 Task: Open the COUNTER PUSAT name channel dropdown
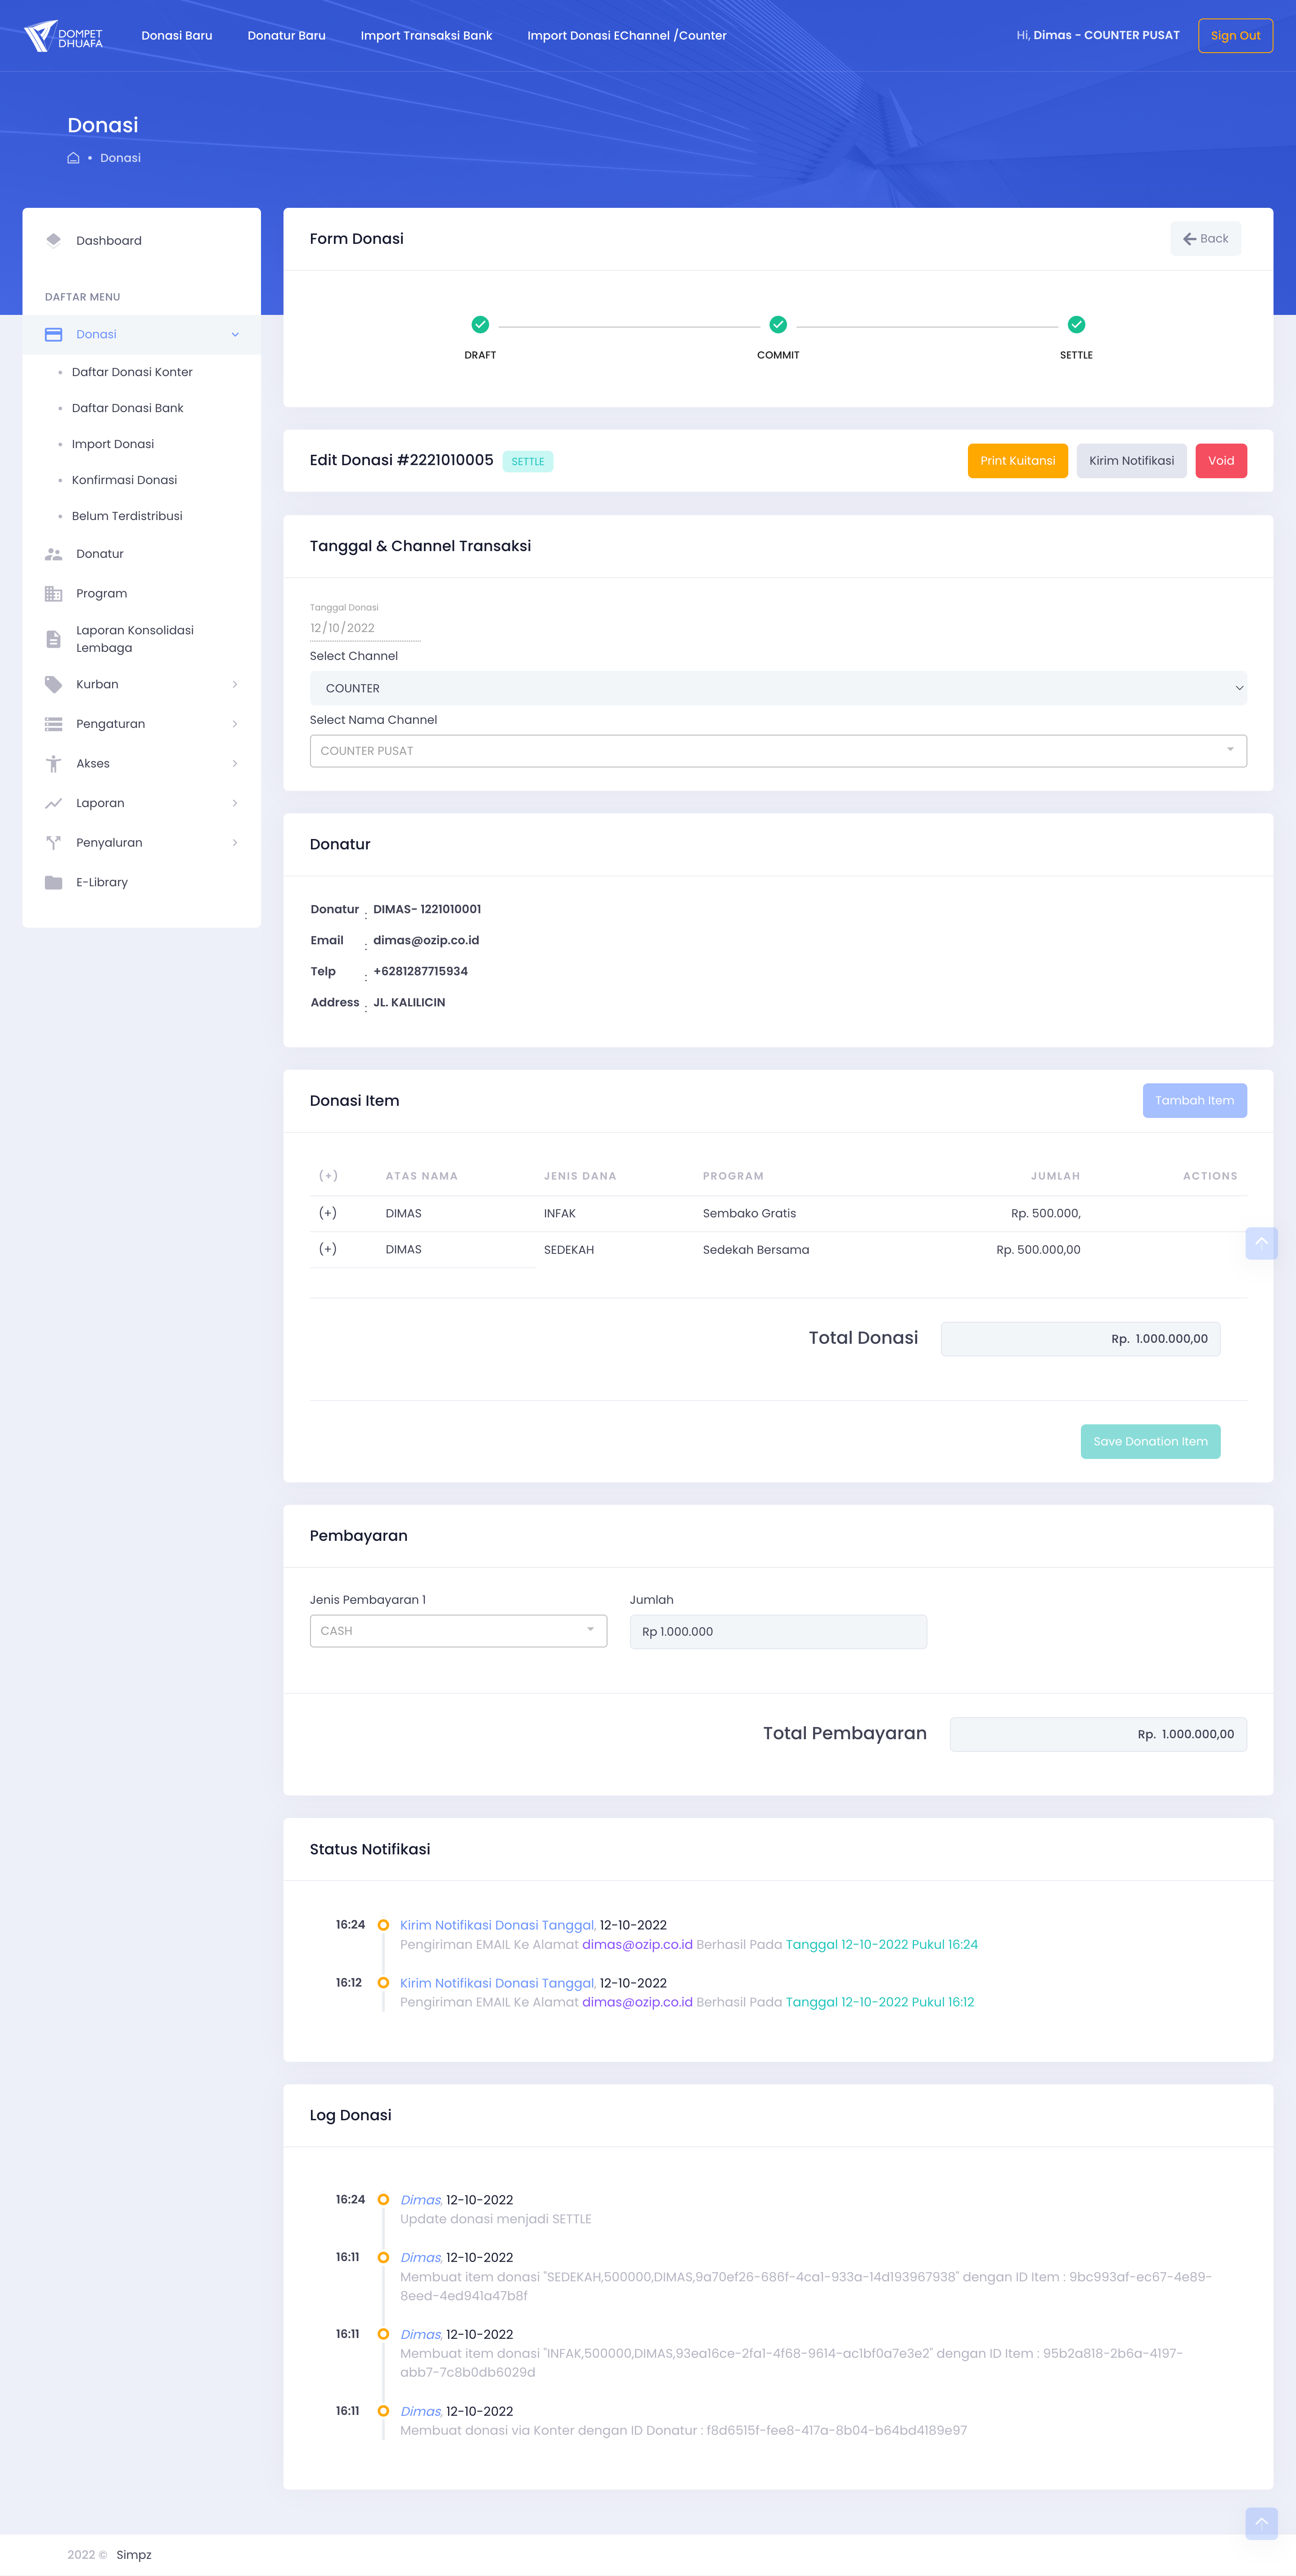pos(777,751)
